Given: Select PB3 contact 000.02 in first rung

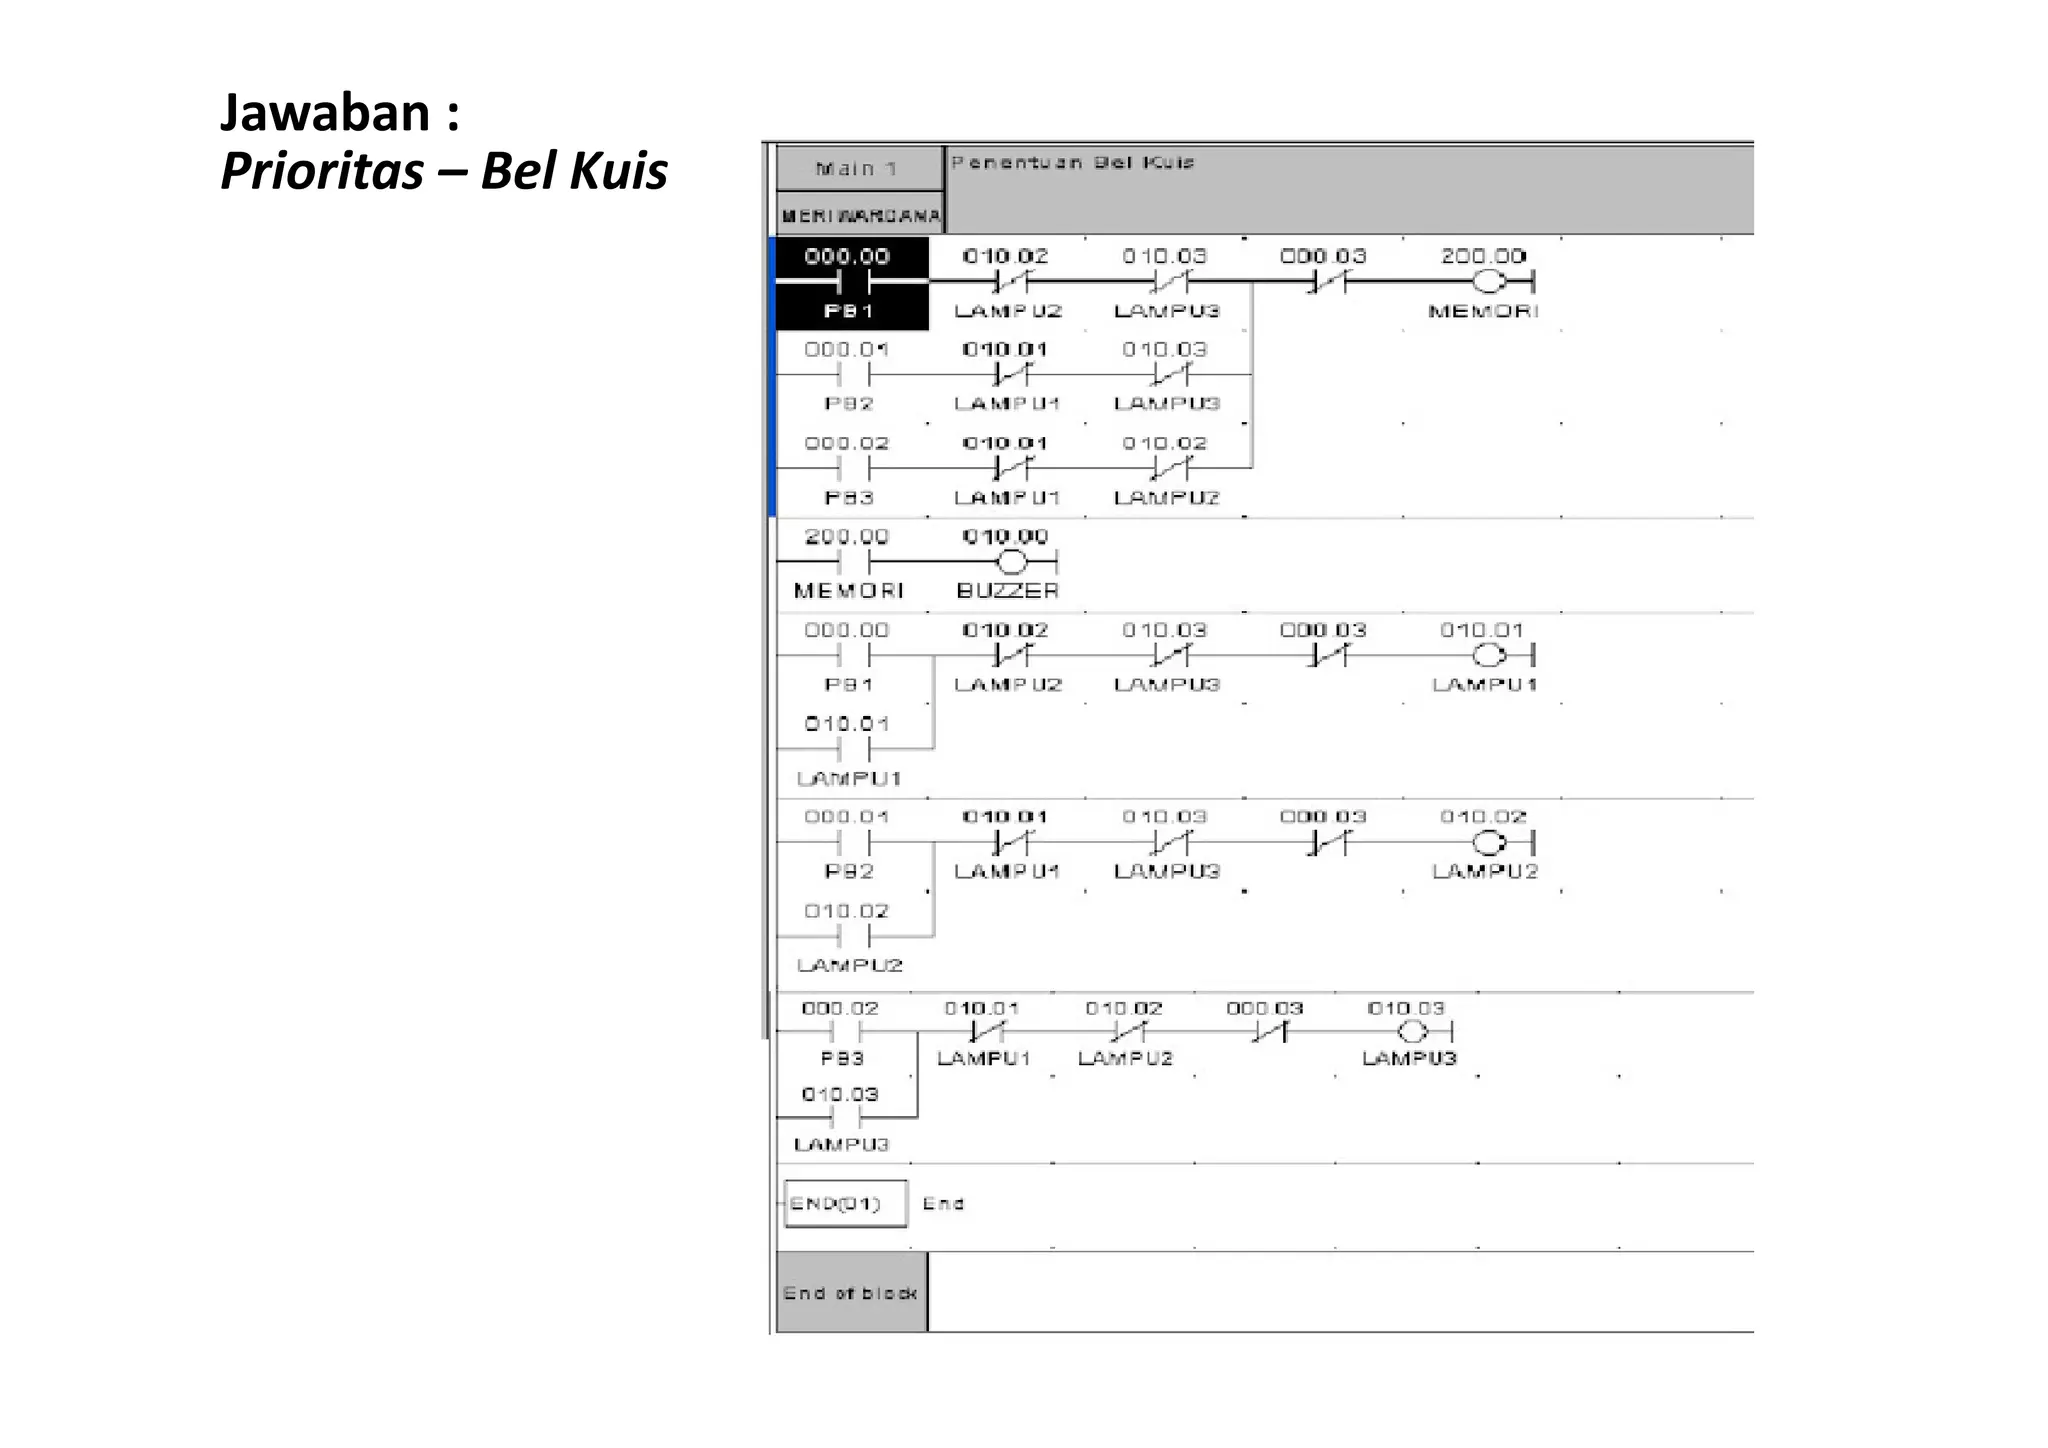Looking at the screenshot, I should [853, 469].
